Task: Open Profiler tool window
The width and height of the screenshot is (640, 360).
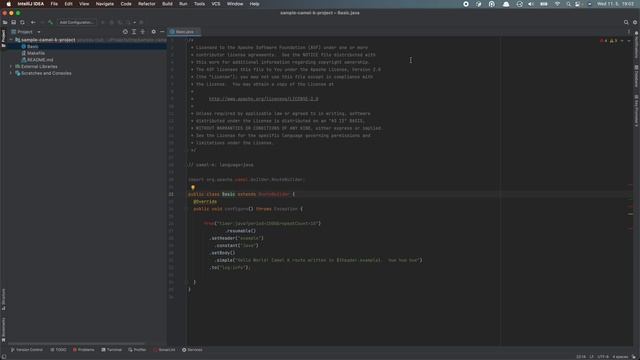Action: click(137, 350)
